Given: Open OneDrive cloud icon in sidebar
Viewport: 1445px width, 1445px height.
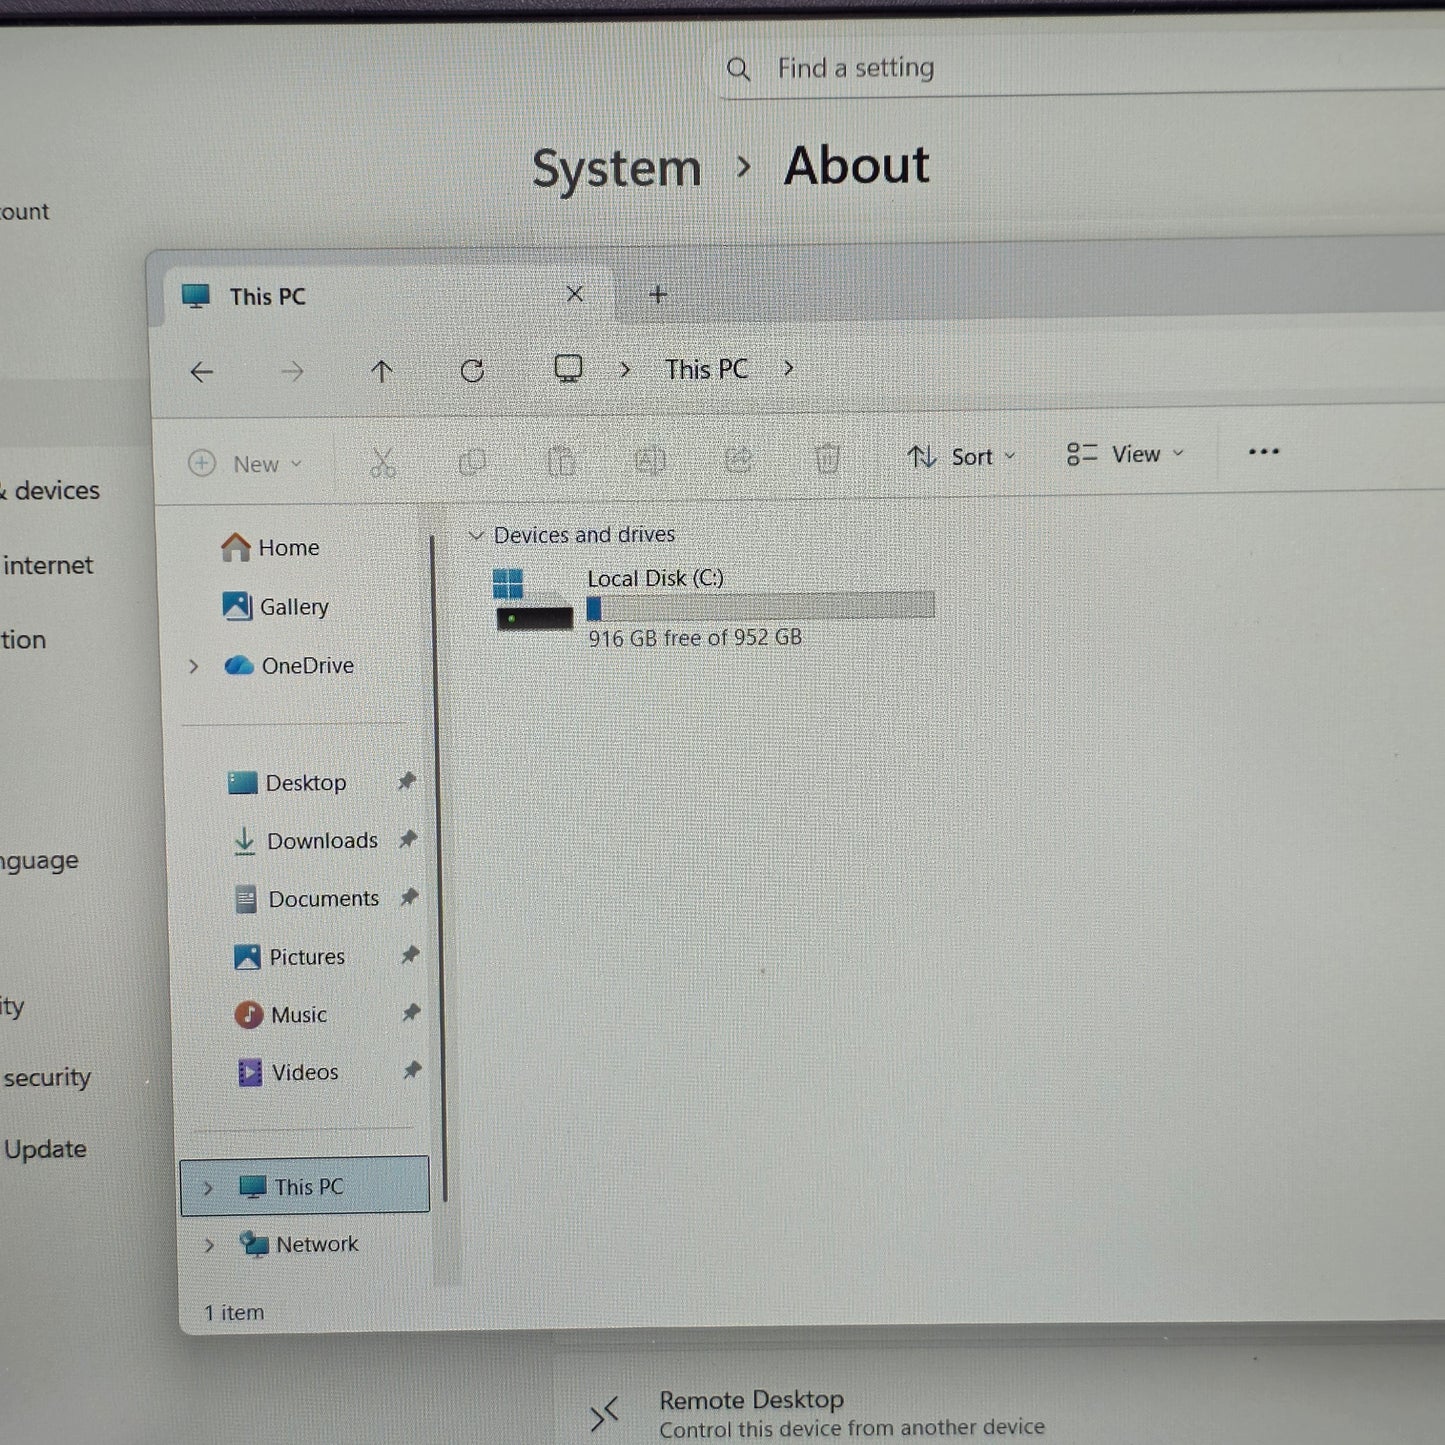Looking at the screenshot, I should 238,665.
